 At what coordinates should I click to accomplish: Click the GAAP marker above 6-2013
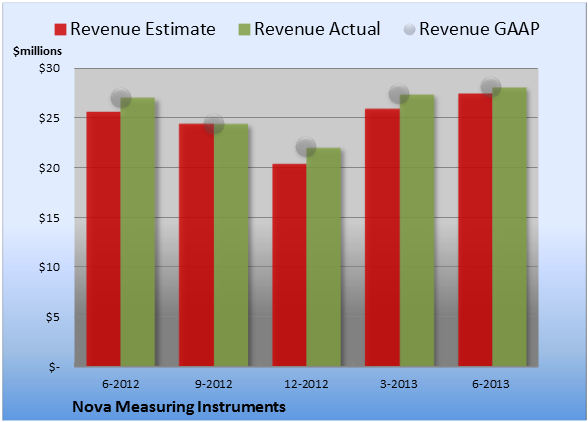pyautogui.click(x=491, y=87)
